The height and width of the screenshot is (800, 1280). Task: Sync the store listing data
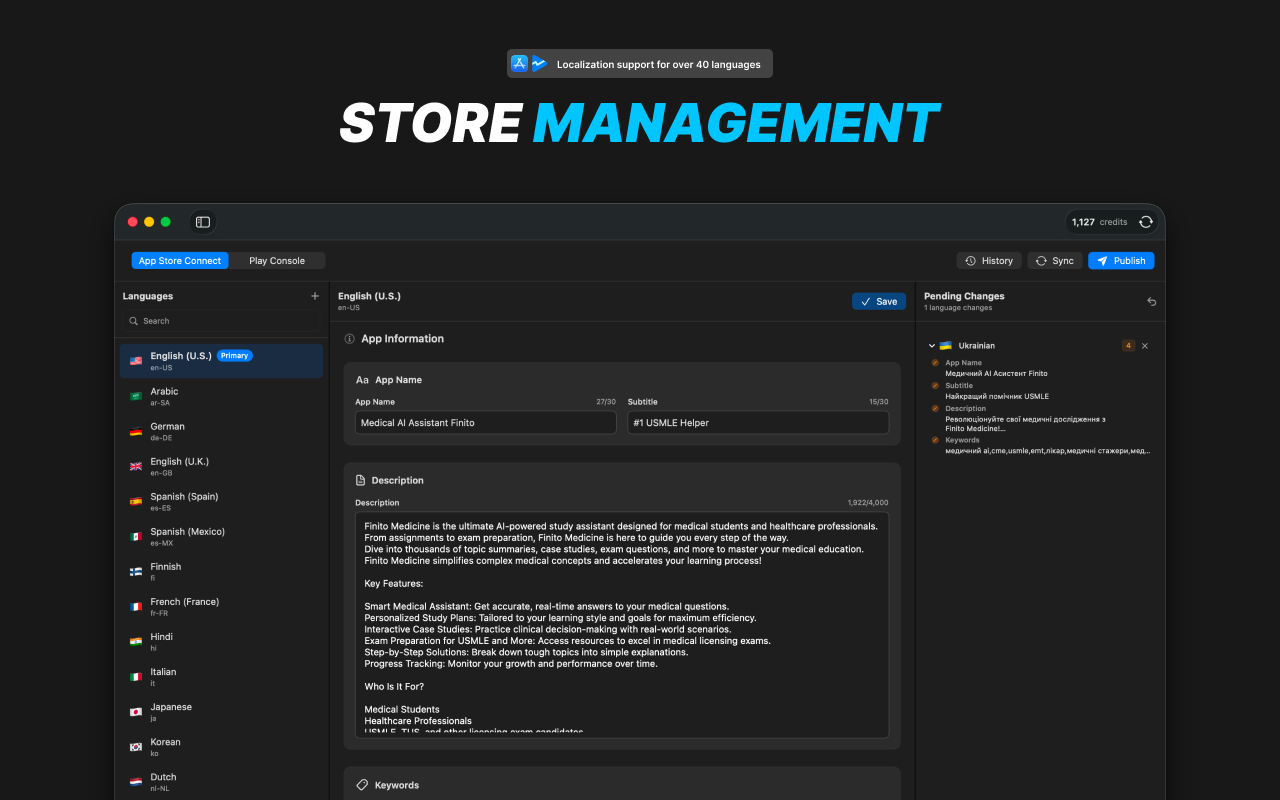1054,260
